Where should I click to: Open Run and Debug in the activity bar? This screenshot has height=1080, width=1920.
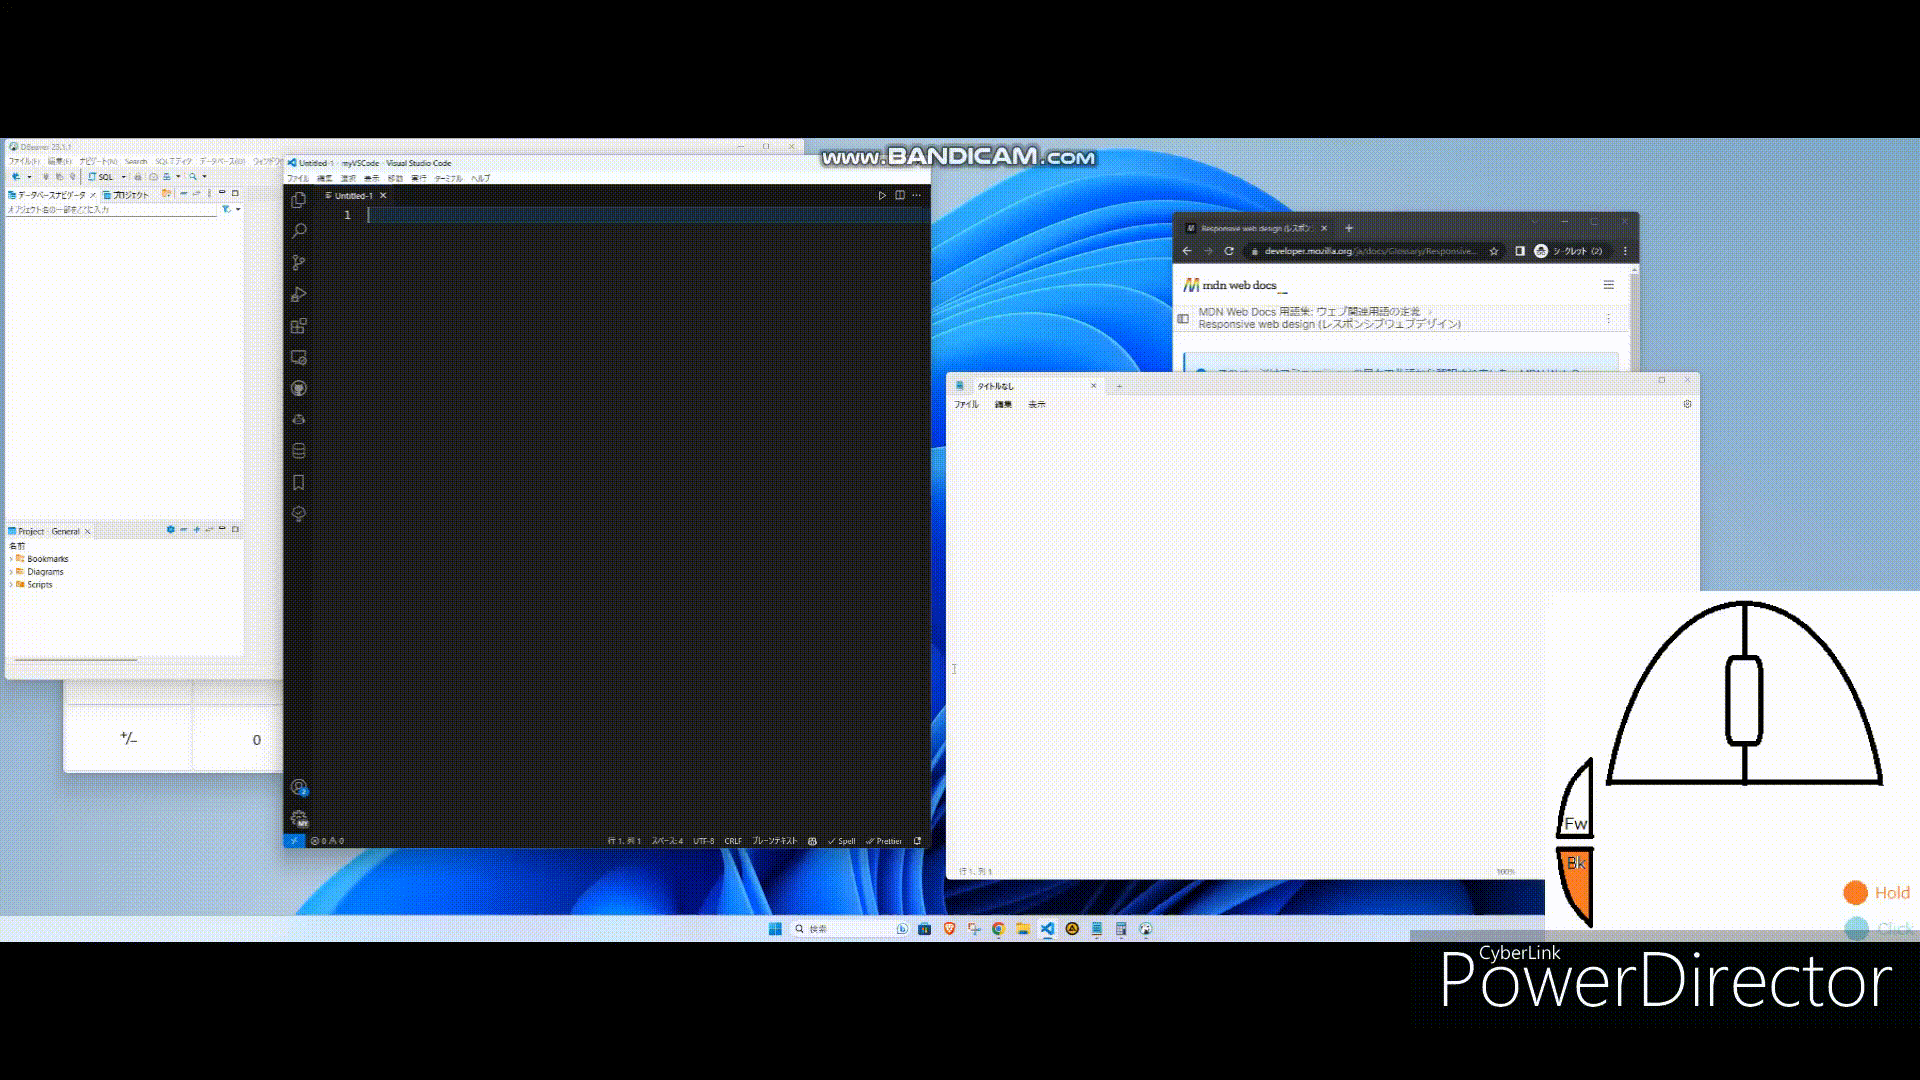[x=298, y=294]
